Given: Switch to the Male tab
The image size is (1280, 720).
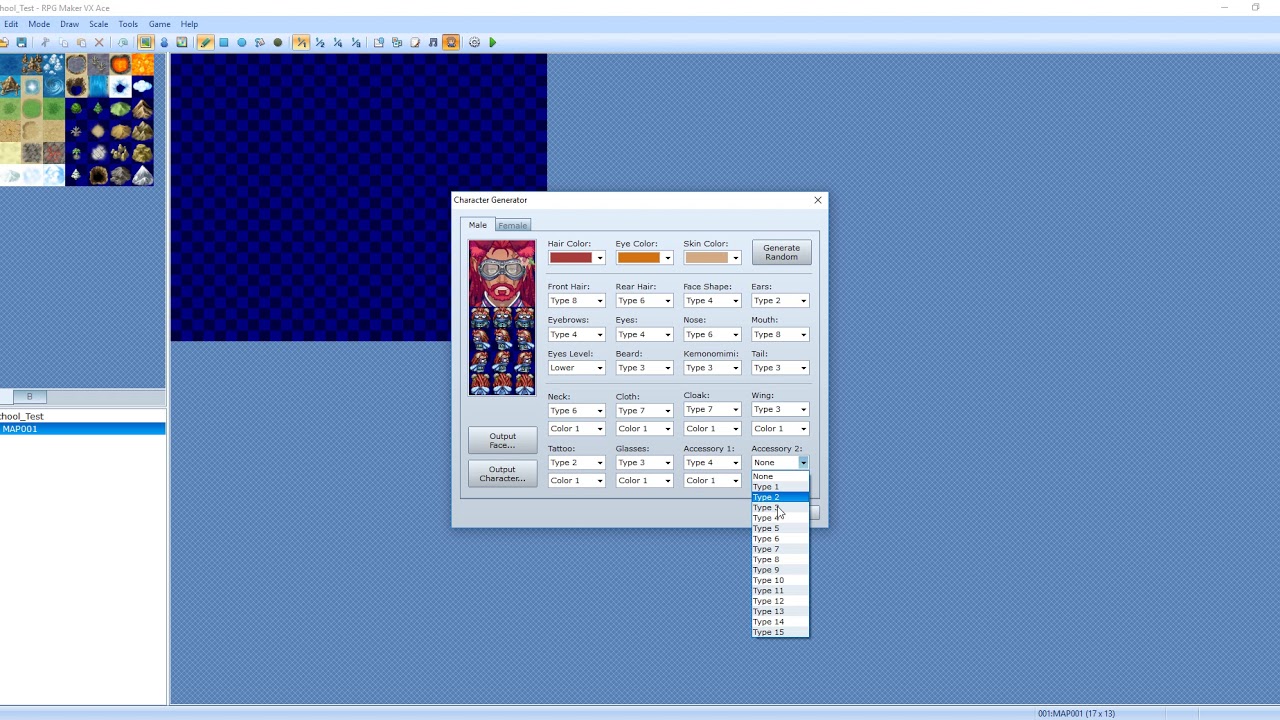Looking at the screenshot, I should [478, 225].
